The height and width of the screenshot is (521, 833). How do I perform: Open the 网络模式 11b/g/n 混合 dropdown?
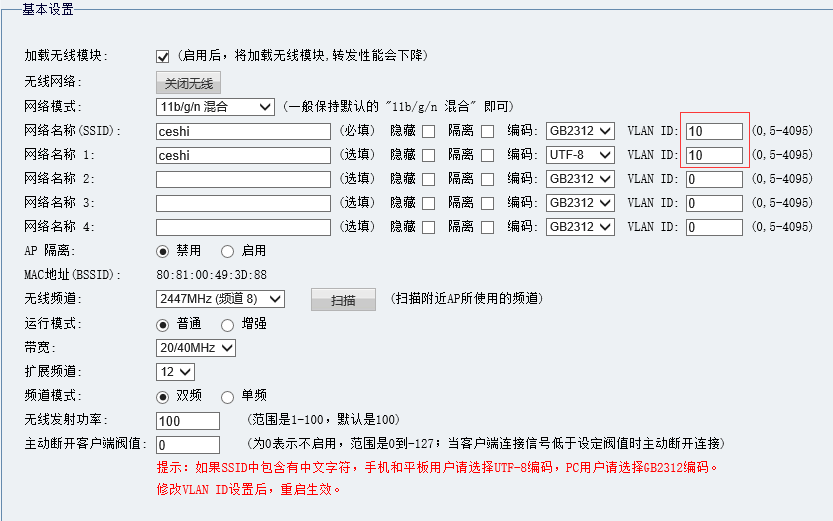[x=215, y=107]
